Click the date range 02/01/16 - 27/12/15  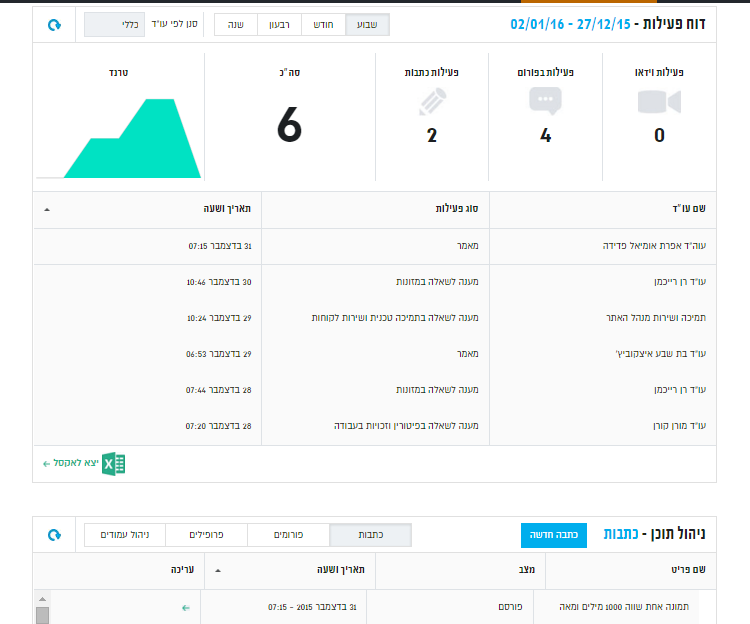click(570, 24)
